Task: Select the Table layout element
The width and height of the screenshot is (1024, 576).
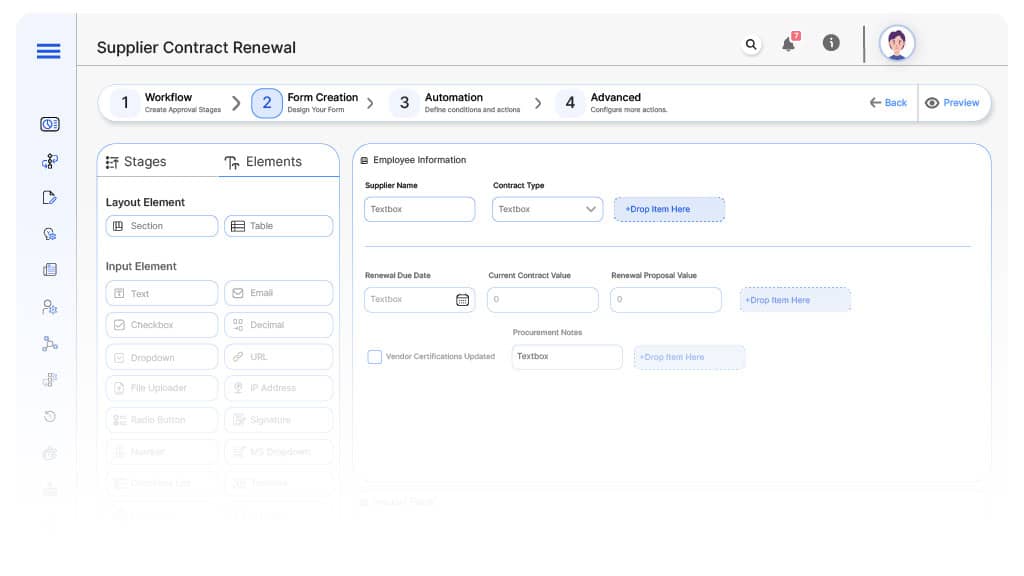Action: pos(279,226)
